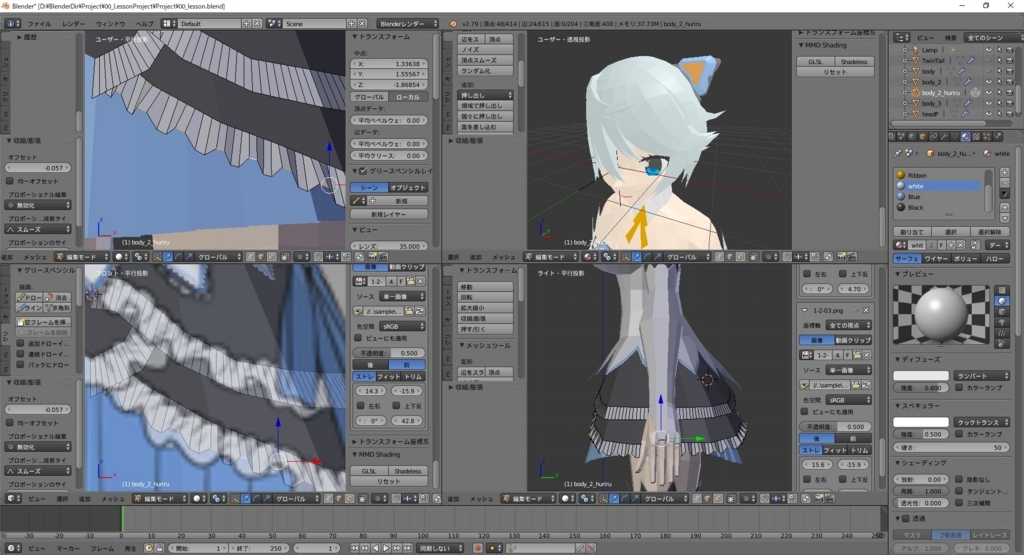Open the Object constraints chain tab icon
The image size is (1024, 555).
[933, 136]
